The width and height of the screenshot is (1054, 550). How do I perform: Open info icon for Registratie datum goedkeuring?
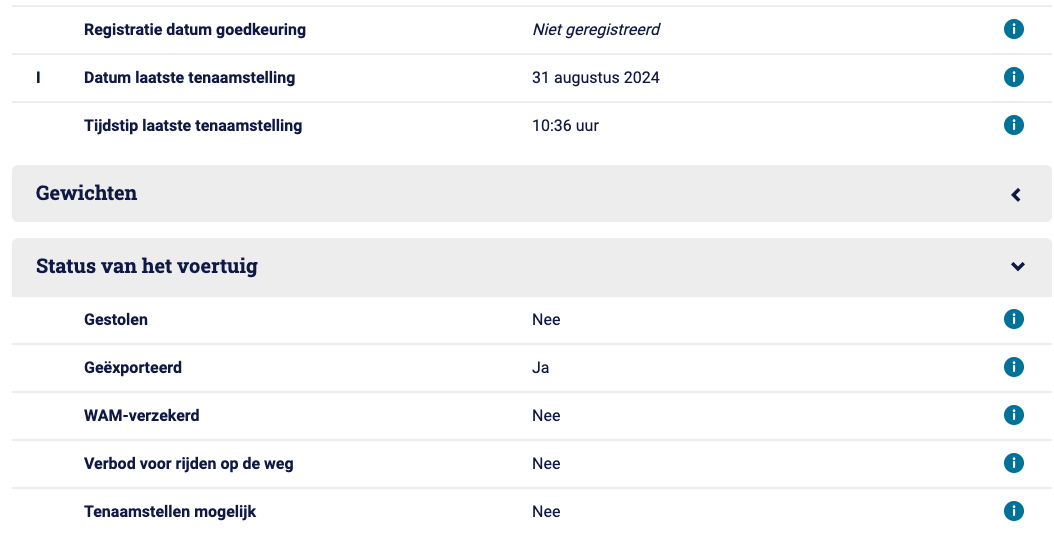tap(1014, 29)
